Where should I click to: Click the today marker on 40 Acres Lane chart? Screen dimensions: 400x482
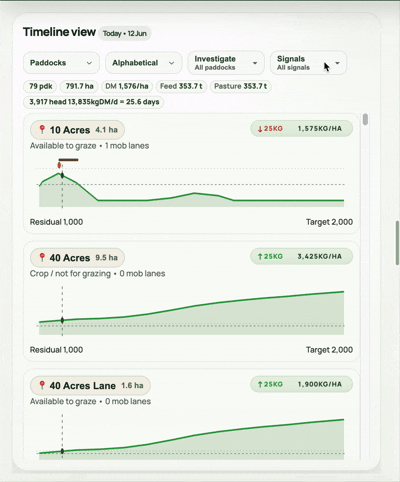tap(62, 451)
